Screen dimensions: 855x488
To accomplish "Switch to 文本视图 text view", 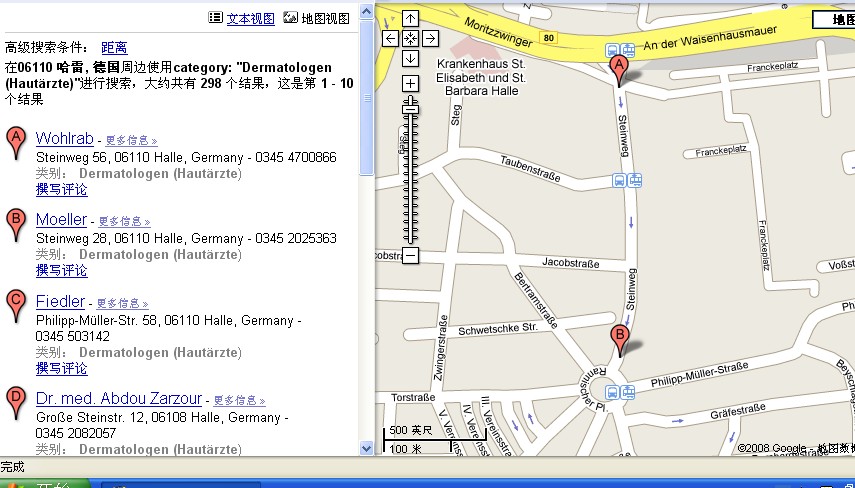I will pos(251,19).
